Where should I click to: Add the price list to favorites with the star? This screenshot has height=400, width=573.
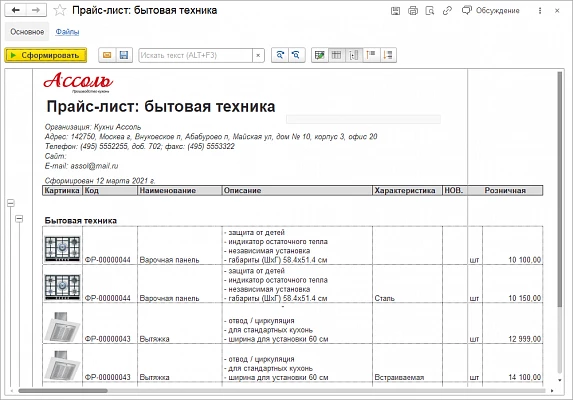click(x=60, y=10)
